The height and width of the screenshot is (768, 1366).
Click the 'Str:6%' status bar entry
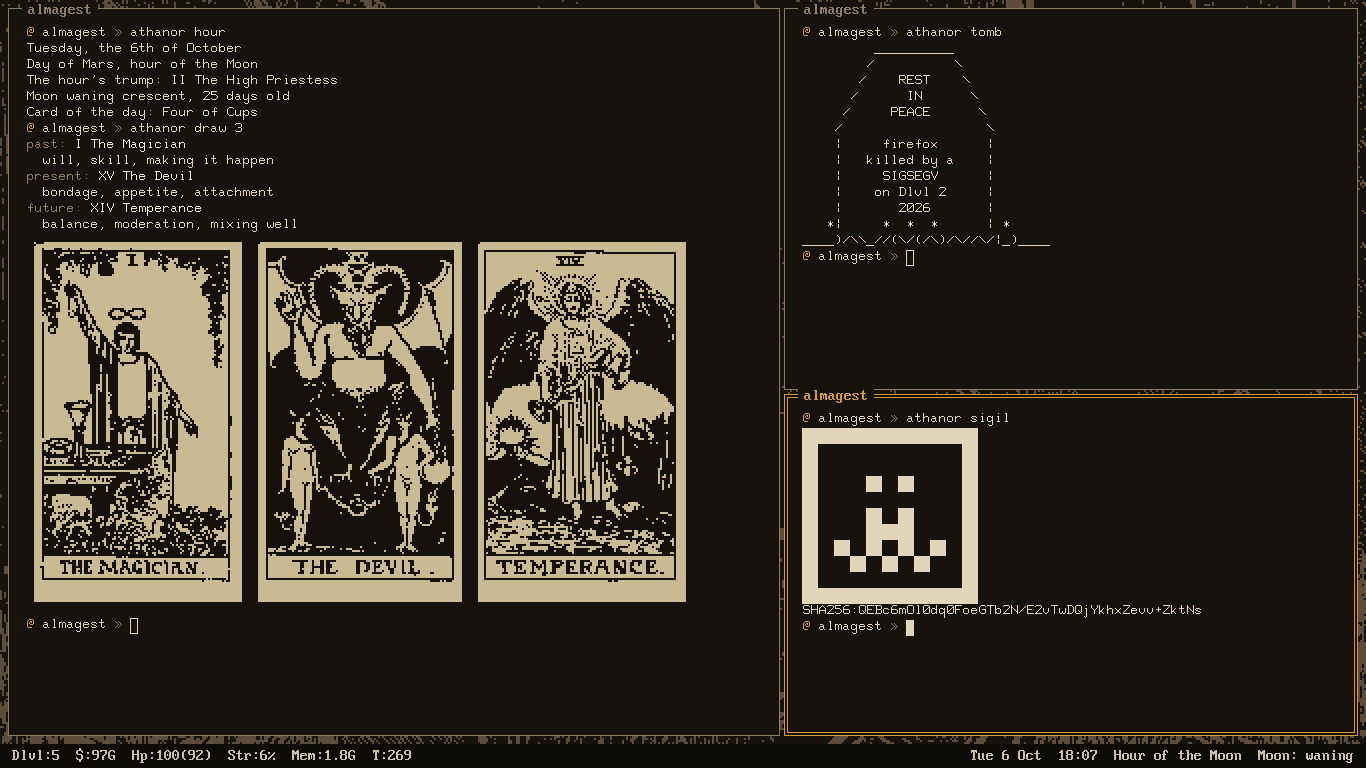[252, 756]
